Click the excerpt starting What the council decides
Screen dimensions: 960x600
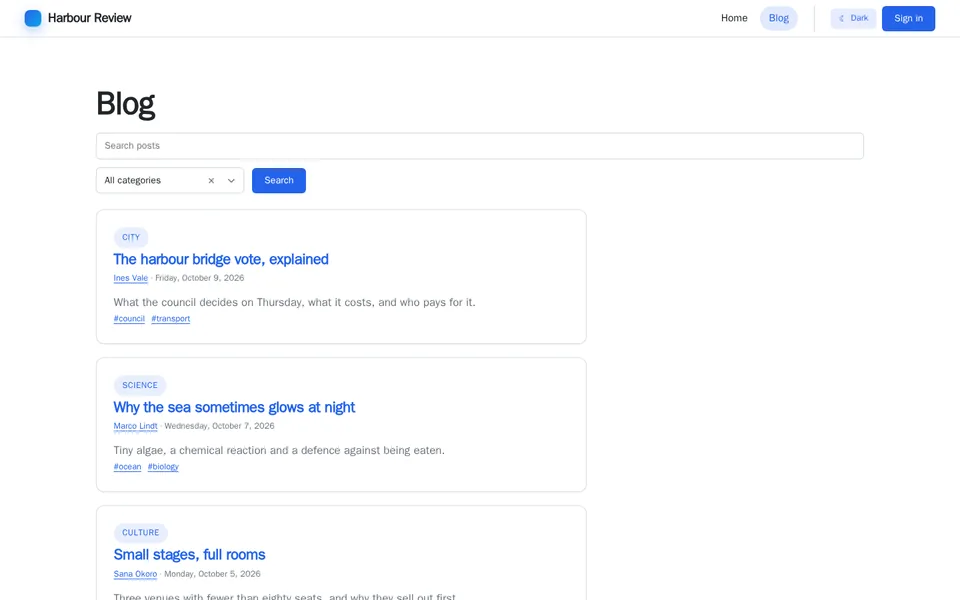(294, 302)
